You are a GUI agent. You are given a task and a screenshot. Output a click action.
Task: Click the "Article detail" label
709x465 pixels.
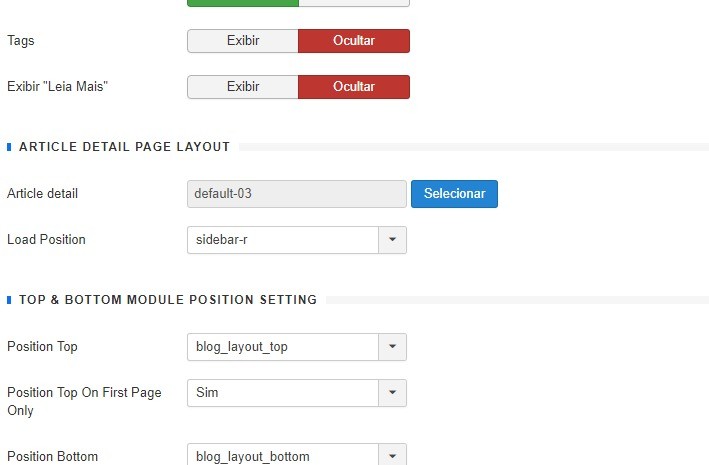[42, 194]
